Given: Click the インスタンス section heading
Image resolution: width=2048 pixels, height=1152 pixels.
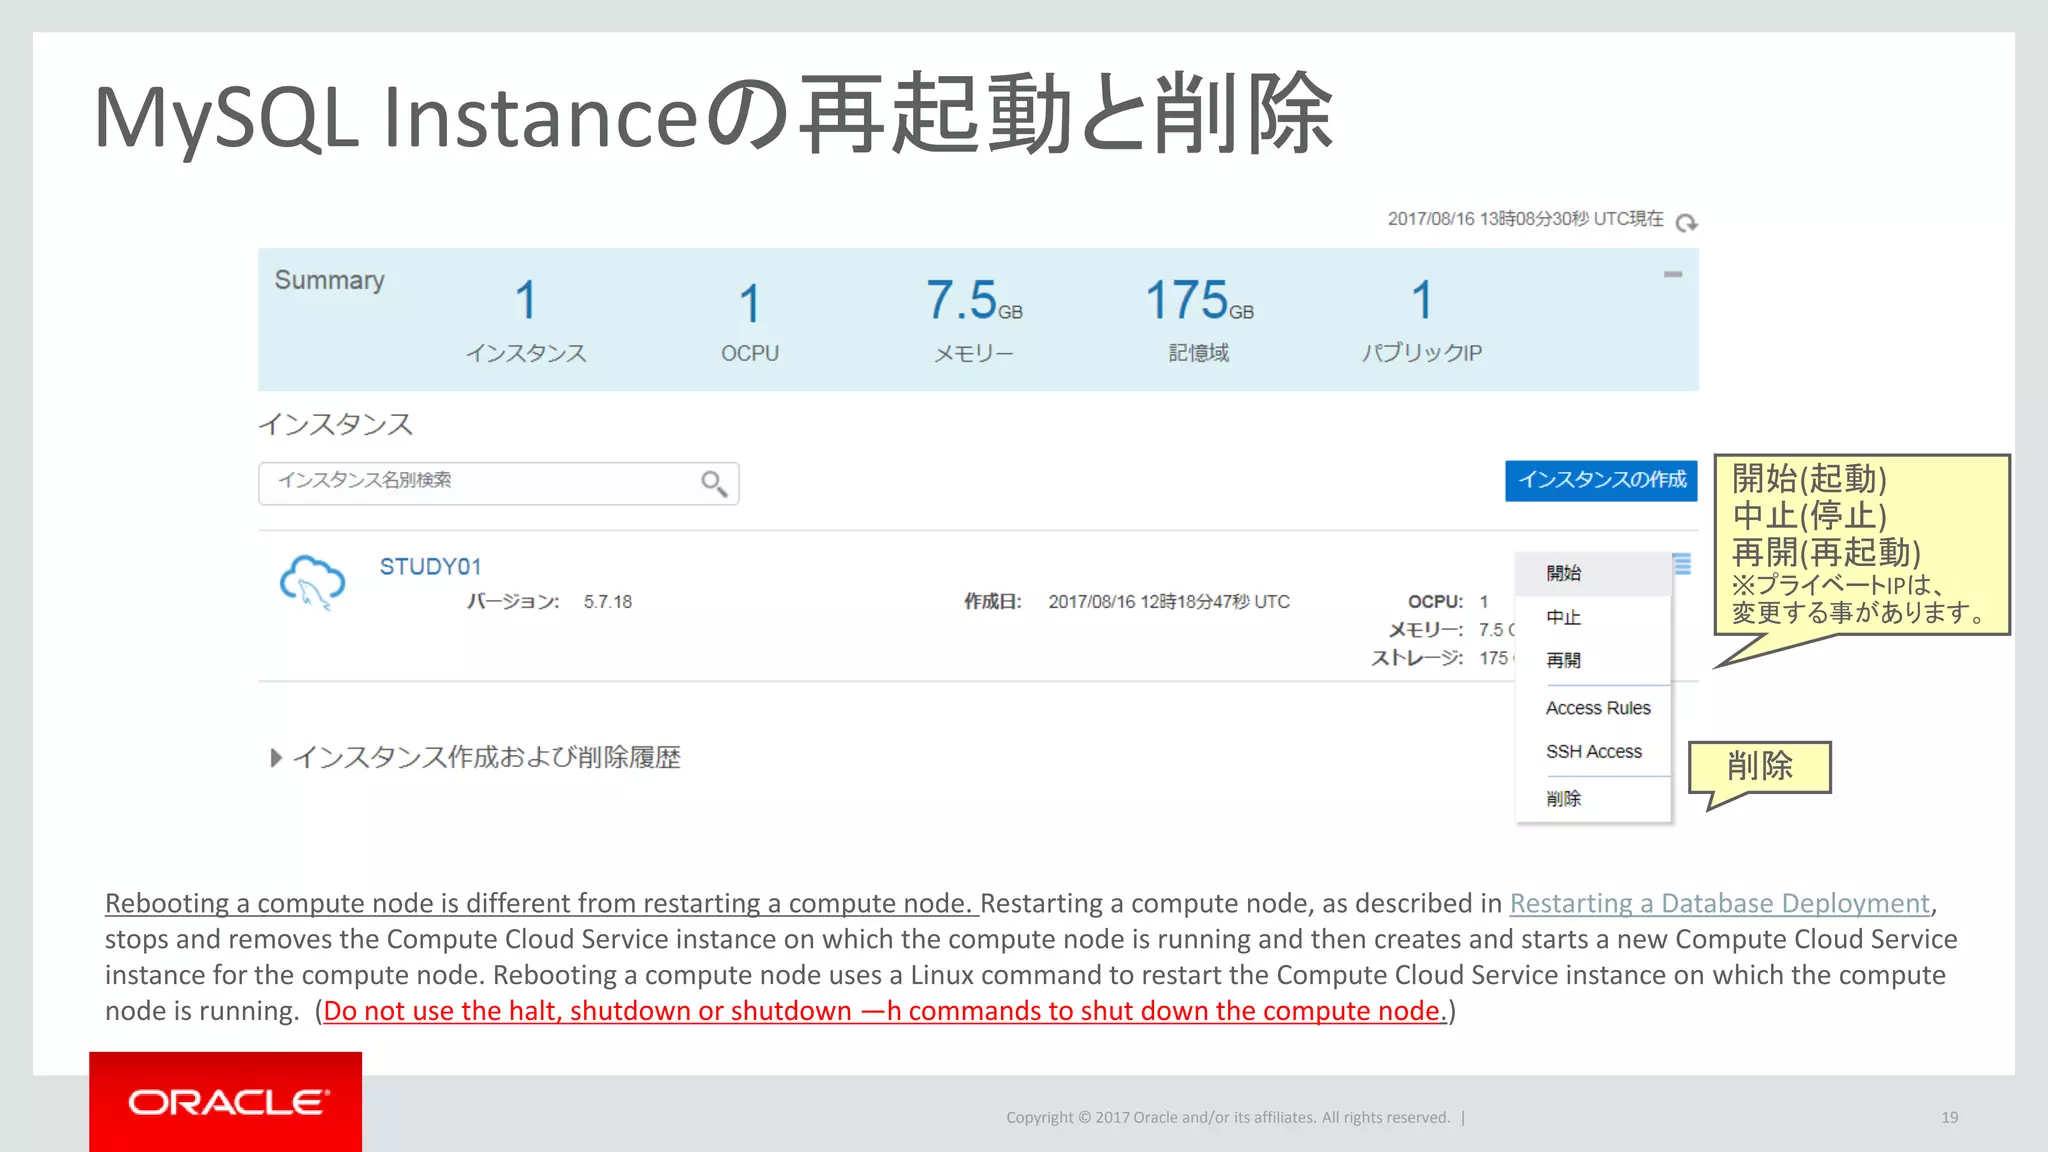Looking at the screenshot, I should coord(336,425).
